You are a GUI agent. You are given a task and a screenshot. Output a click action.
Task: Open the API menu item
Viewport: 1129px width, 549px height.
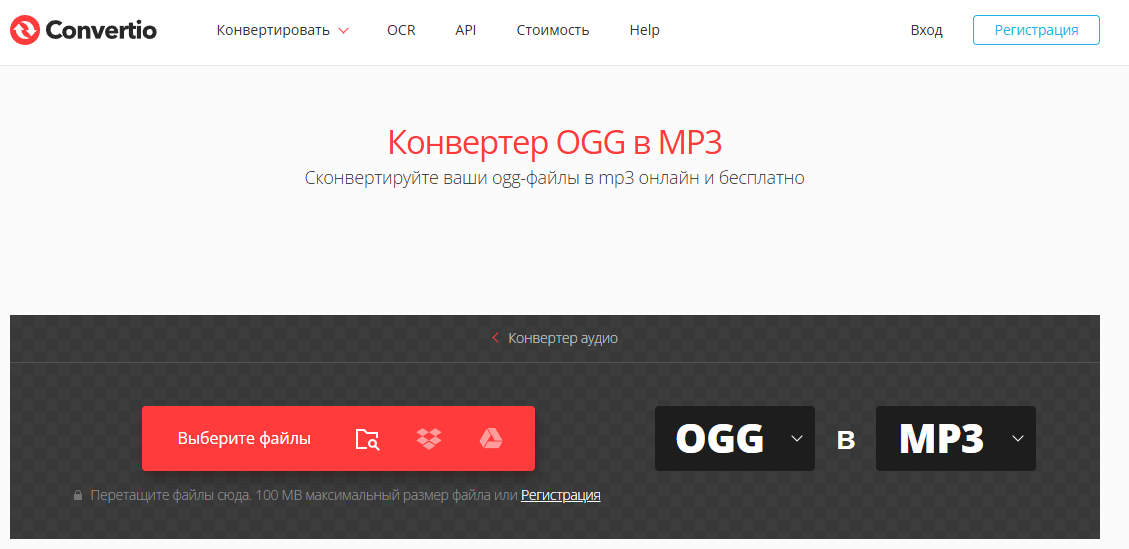click(x=466, y=30)
